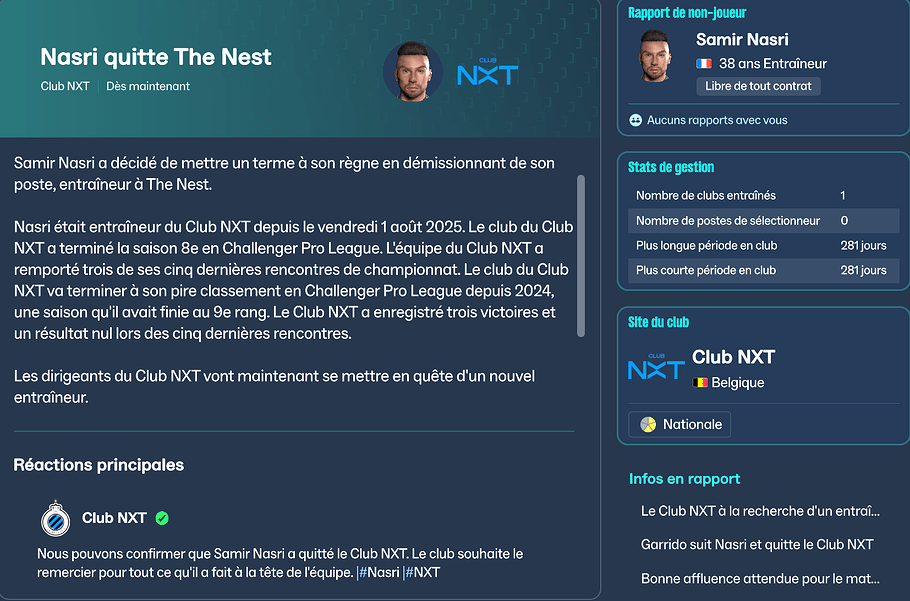
Task: Click the Club NXT name in Site du club
Action: tap(733, 357)
